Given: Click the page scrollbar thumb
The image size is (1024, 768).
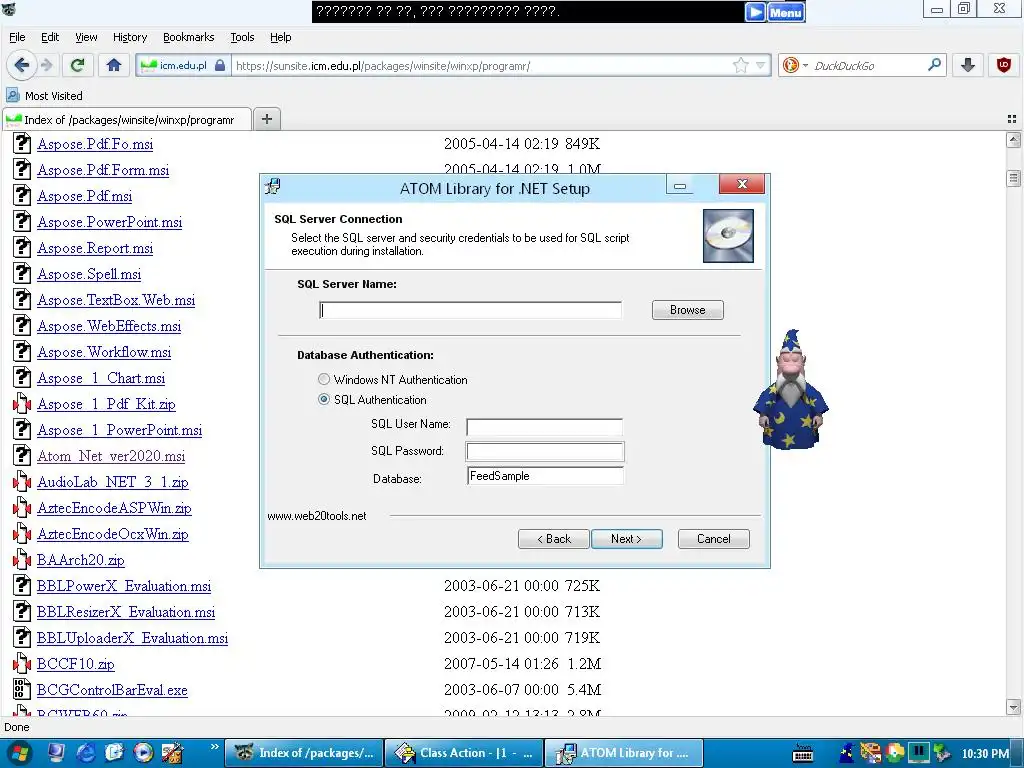Looking at the screenshot, I should (x=1014, y=178).
